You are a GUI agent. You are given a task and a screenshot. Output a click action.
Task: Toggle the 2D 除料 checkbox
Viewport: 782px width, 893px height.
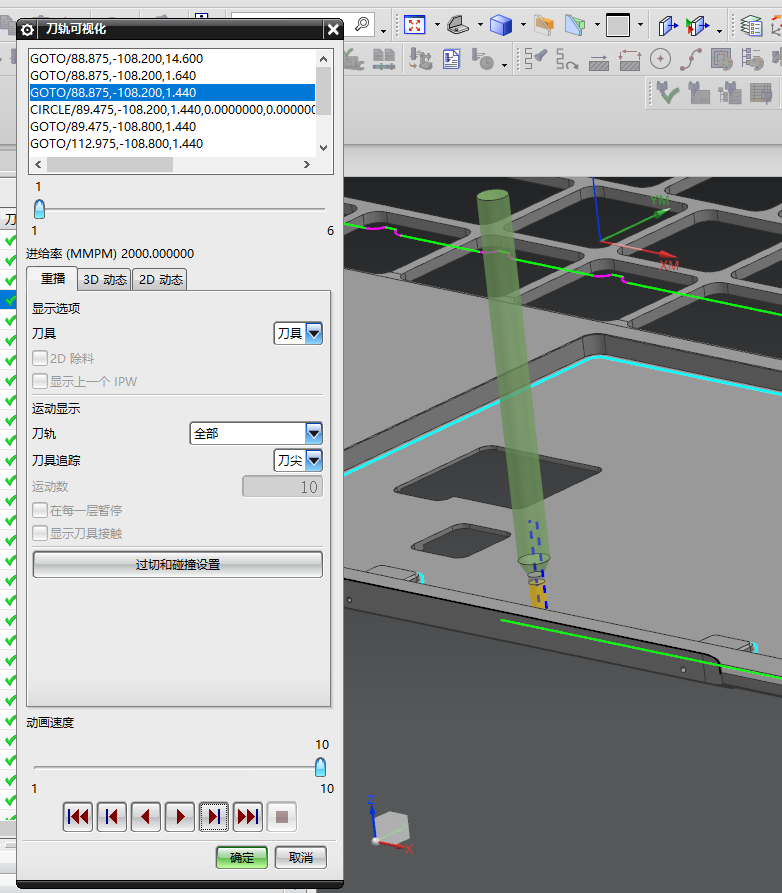[x=40, y=358]
